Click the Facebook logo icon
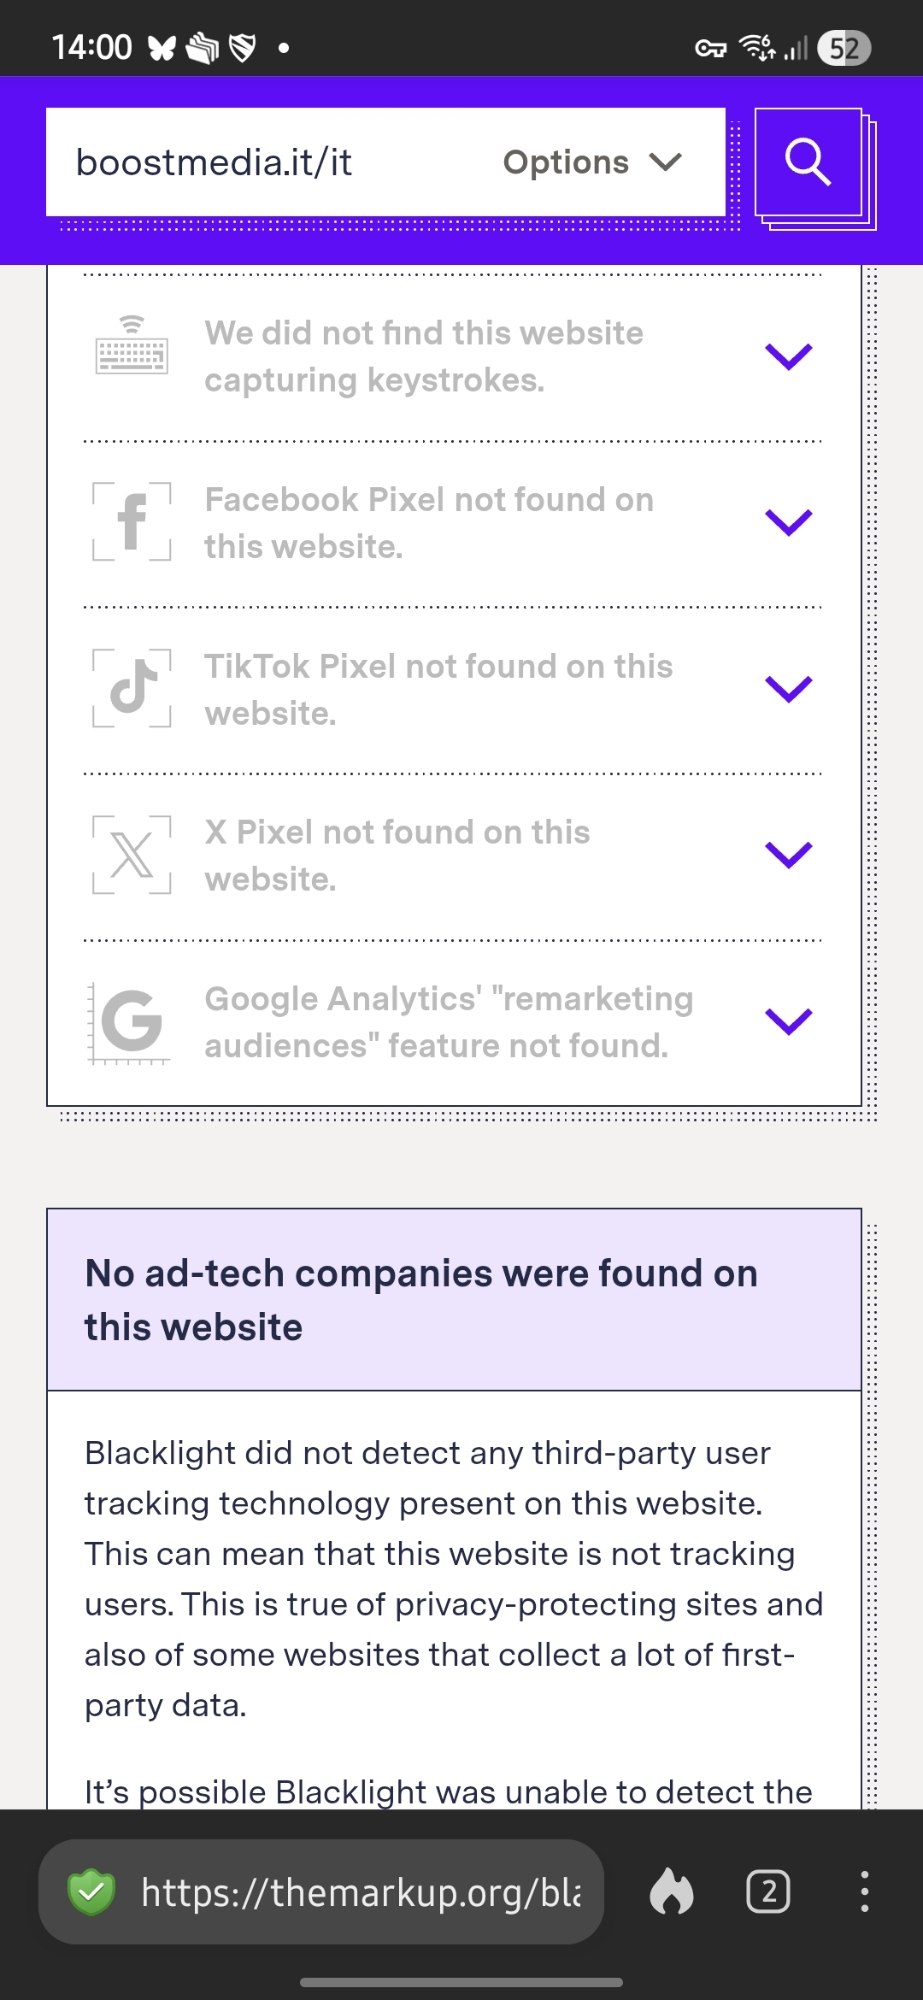Image resolution: width=923 pixels, height=2000 pixels. 132,521
